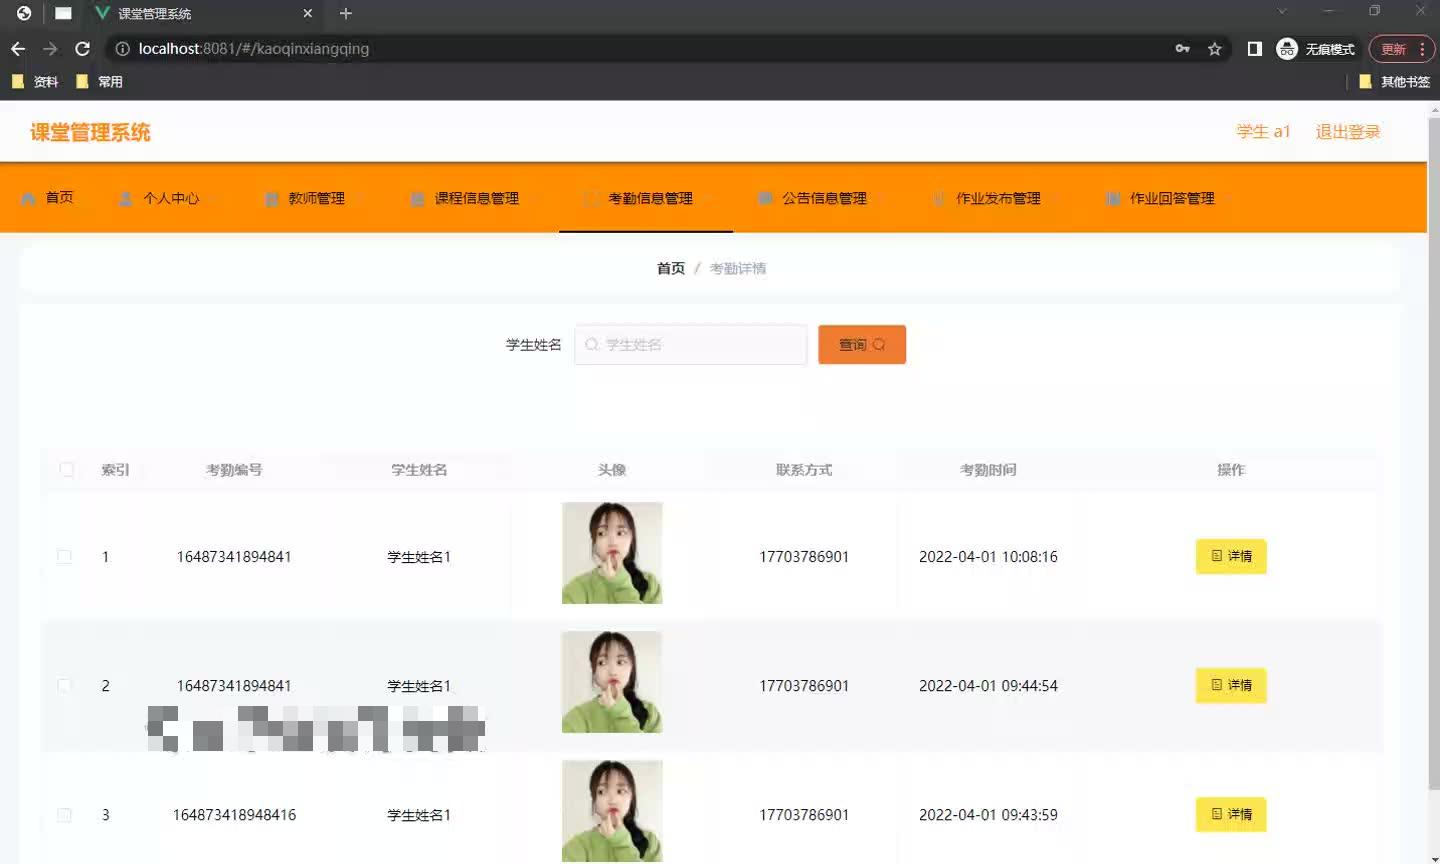Open the 资料 bookmarks folder
Viewport: 1440px width, 864px height.
click(x=36, y=81)
